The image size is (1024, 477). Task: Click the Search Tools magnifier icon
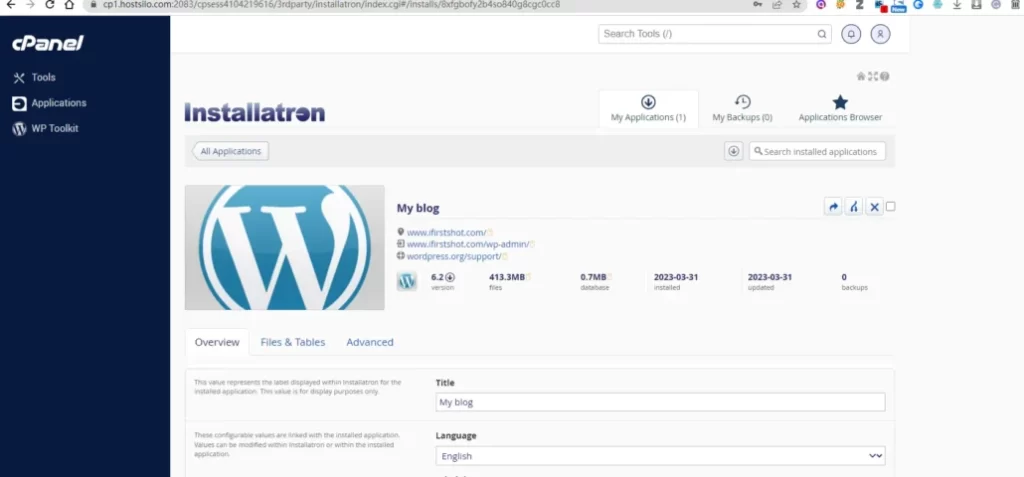coord(822,34)
